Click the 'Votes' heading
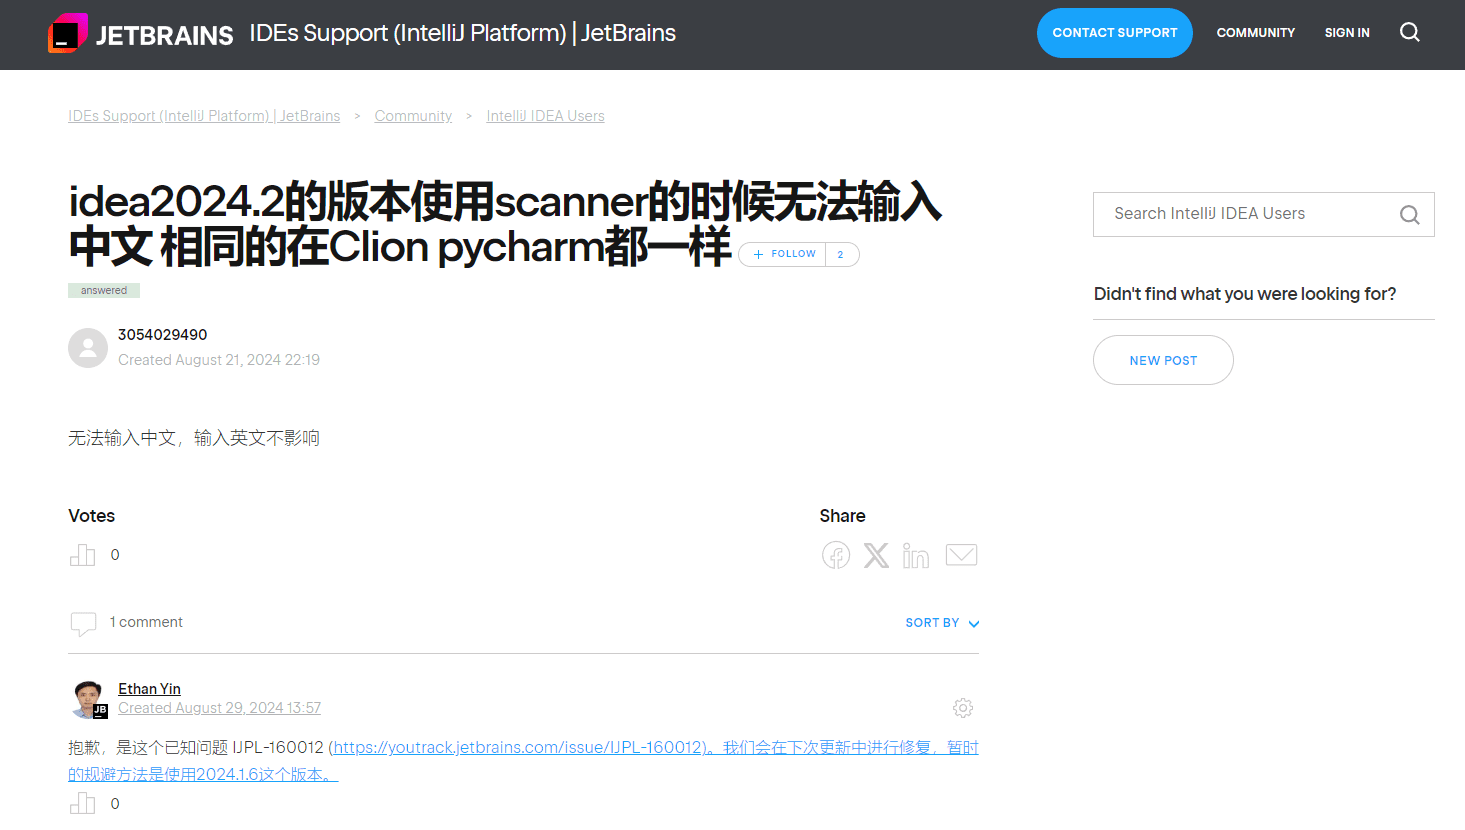The image size is (1465, 830). point(92,516)
